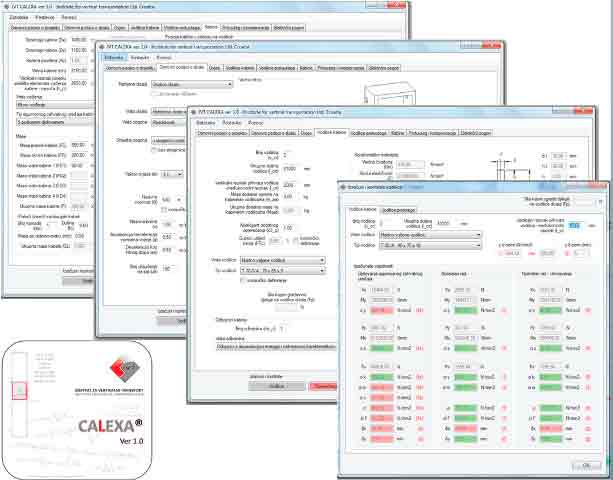Click Vodilice button in the third window
The height and width of the screenshot is (480, 613).
[276, 386]
